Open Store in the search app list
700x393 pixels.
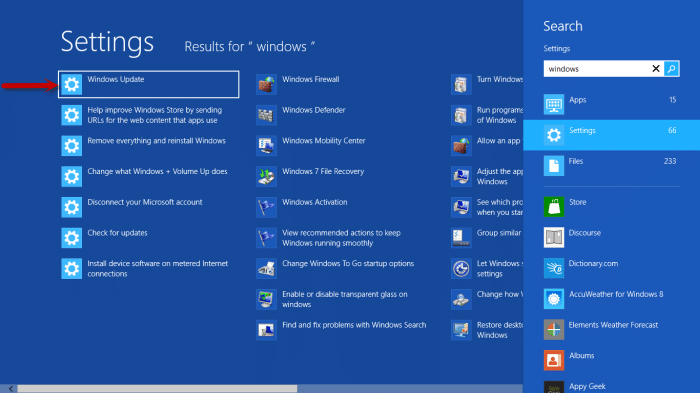[x=612, y=207]
